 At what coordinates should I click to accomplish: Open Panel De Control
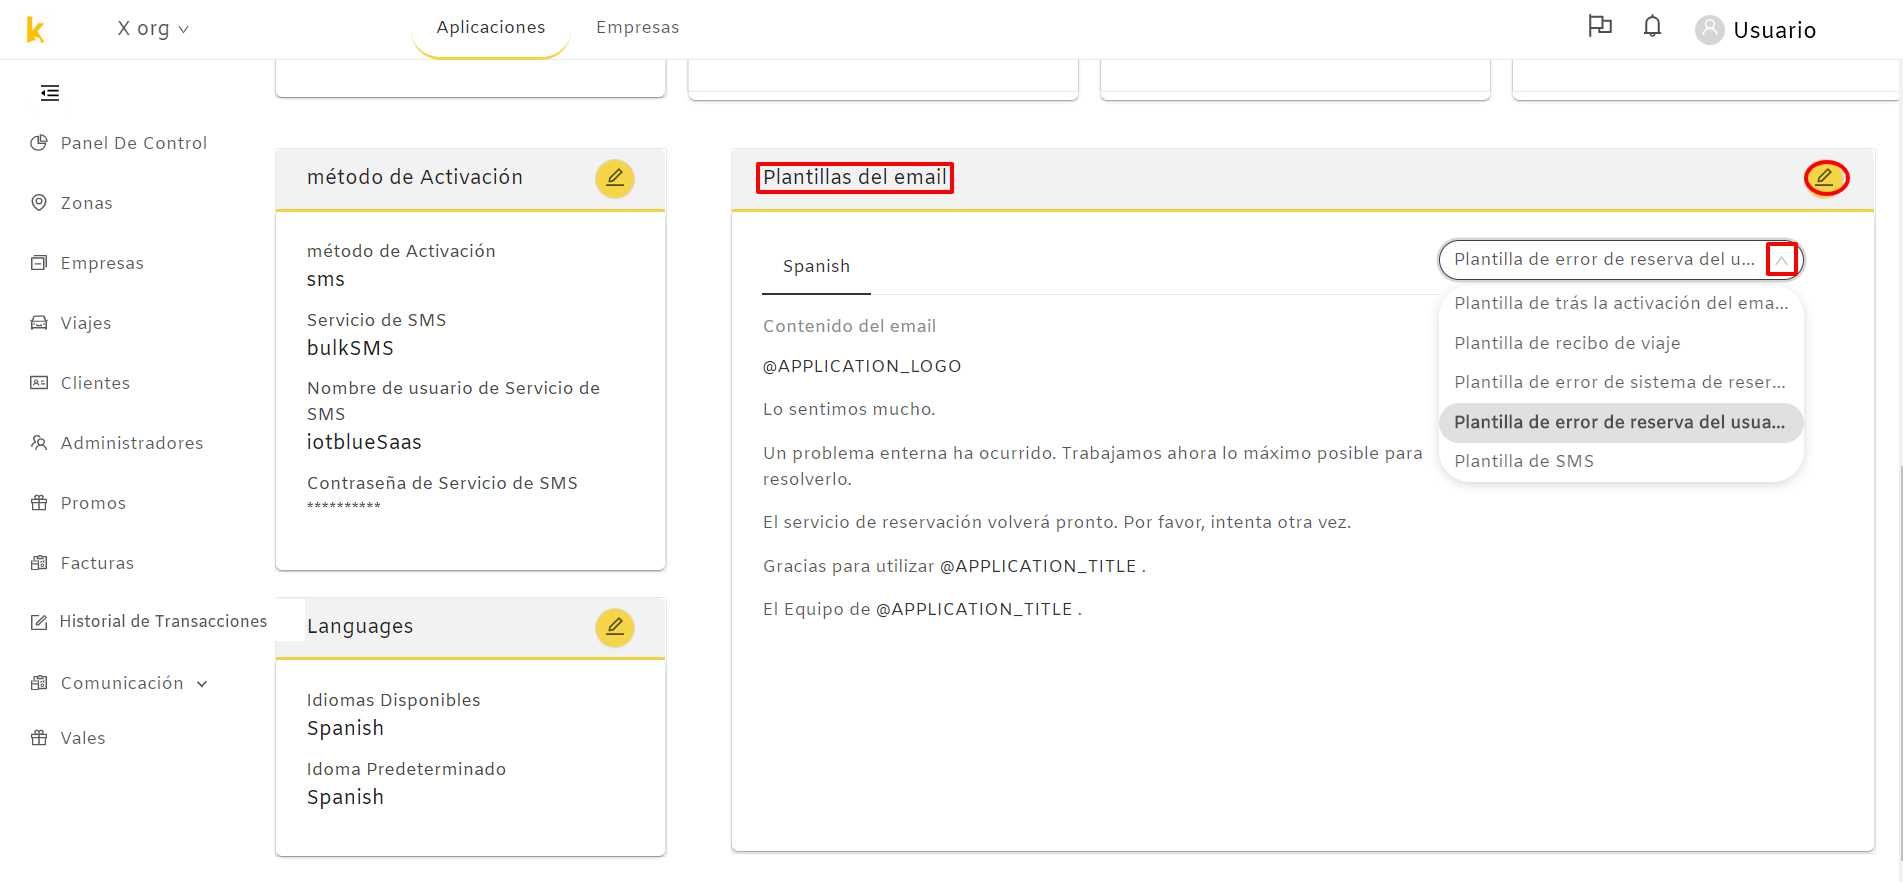coord(133,143)
